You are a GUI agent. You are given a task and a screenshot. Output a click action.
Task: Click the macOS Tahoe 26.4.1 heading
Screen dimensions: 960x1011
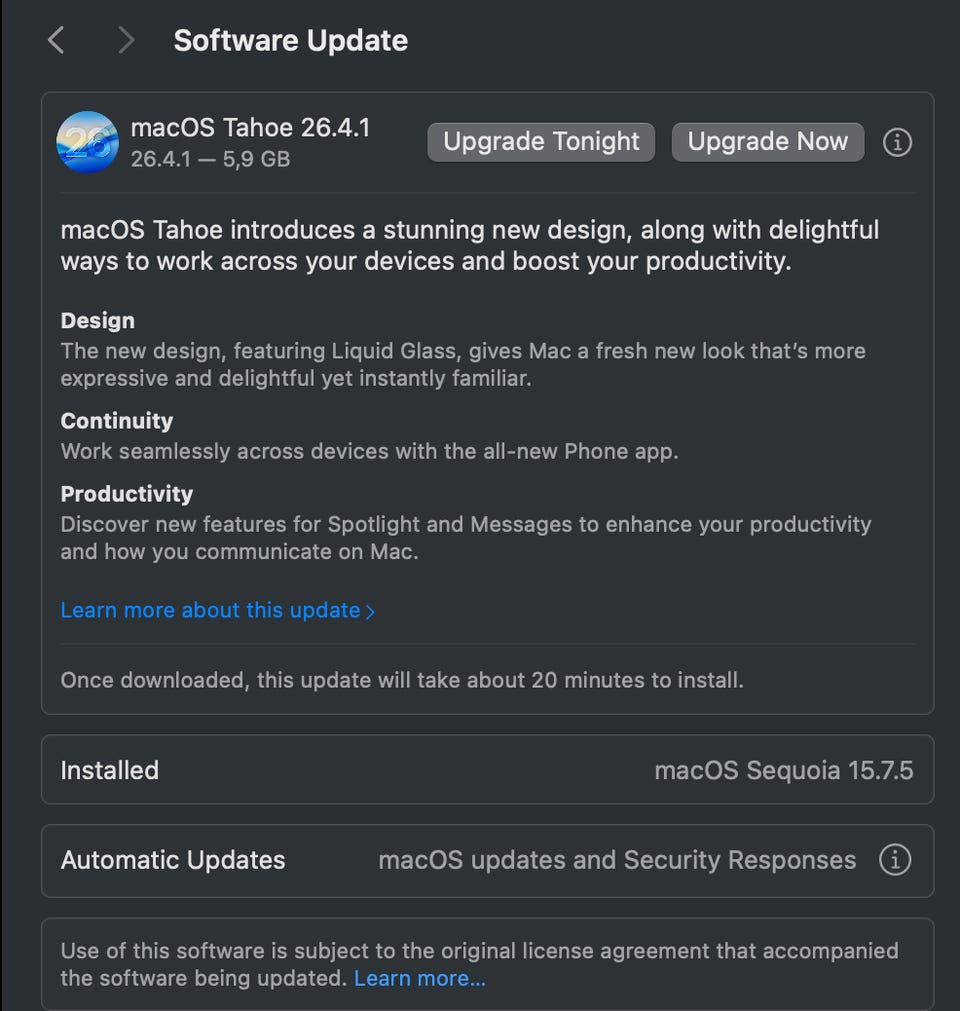click(250, 128)
